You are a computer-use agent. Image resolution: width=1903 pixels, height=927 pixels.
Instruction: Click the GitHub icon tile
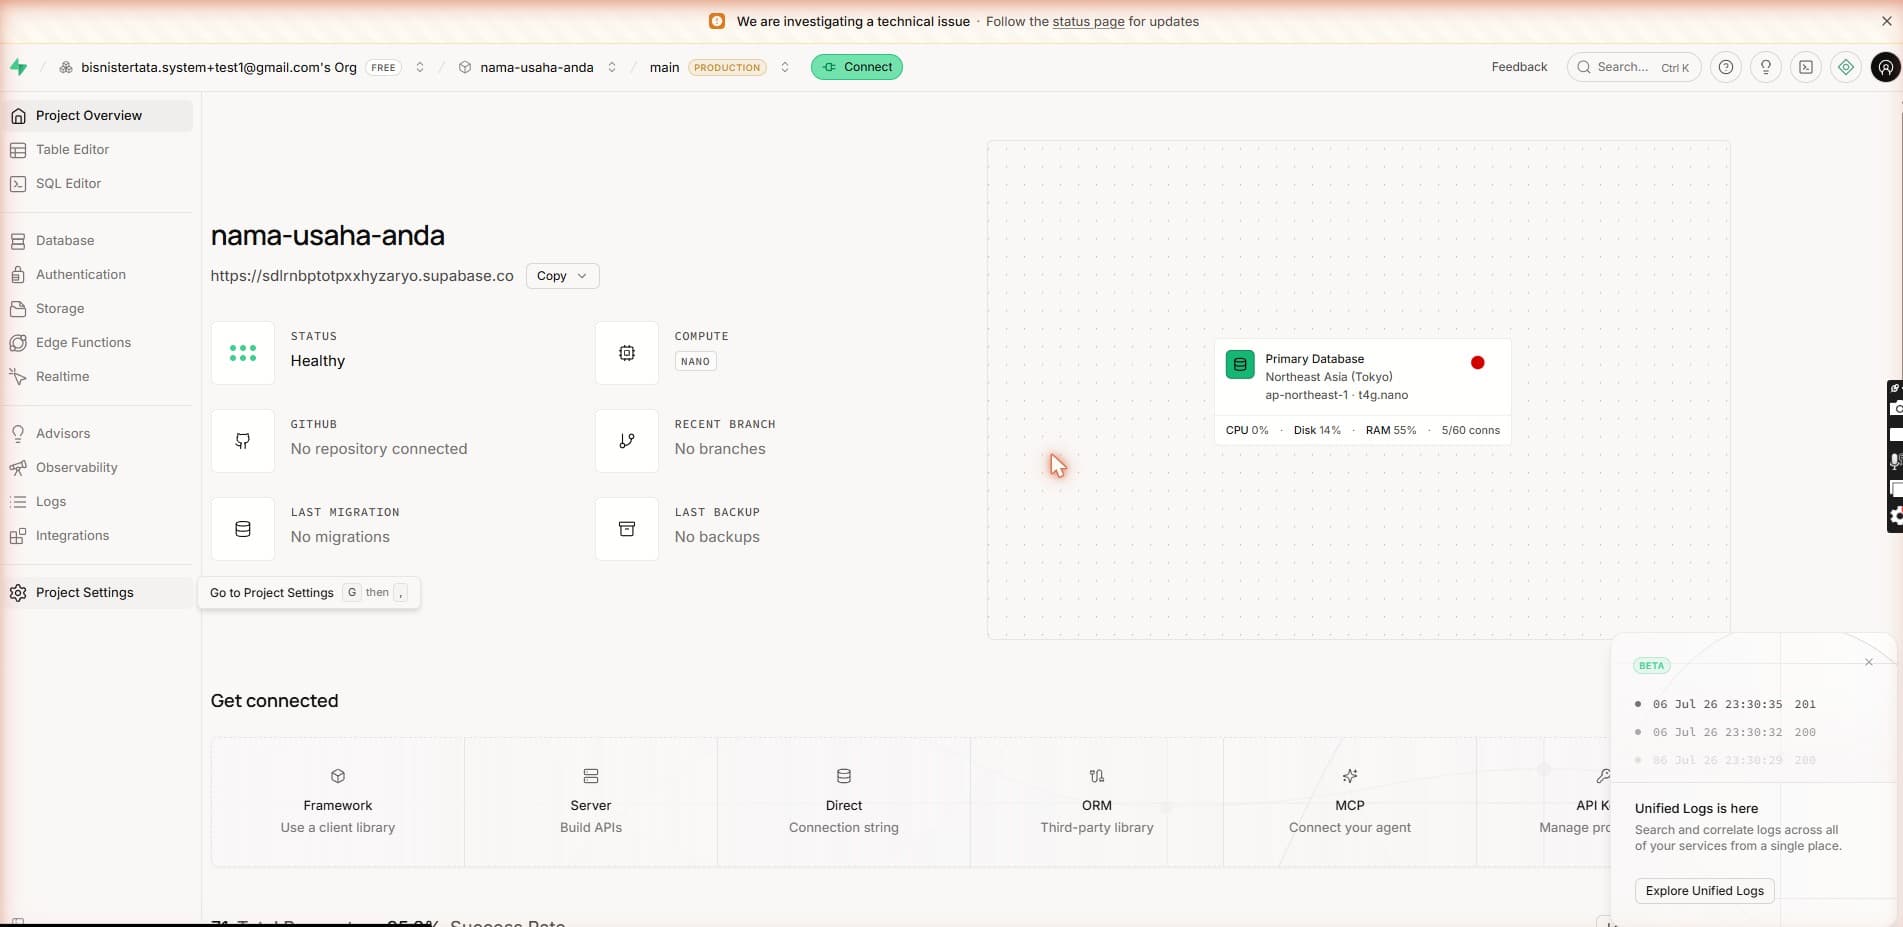pos(243,441)
